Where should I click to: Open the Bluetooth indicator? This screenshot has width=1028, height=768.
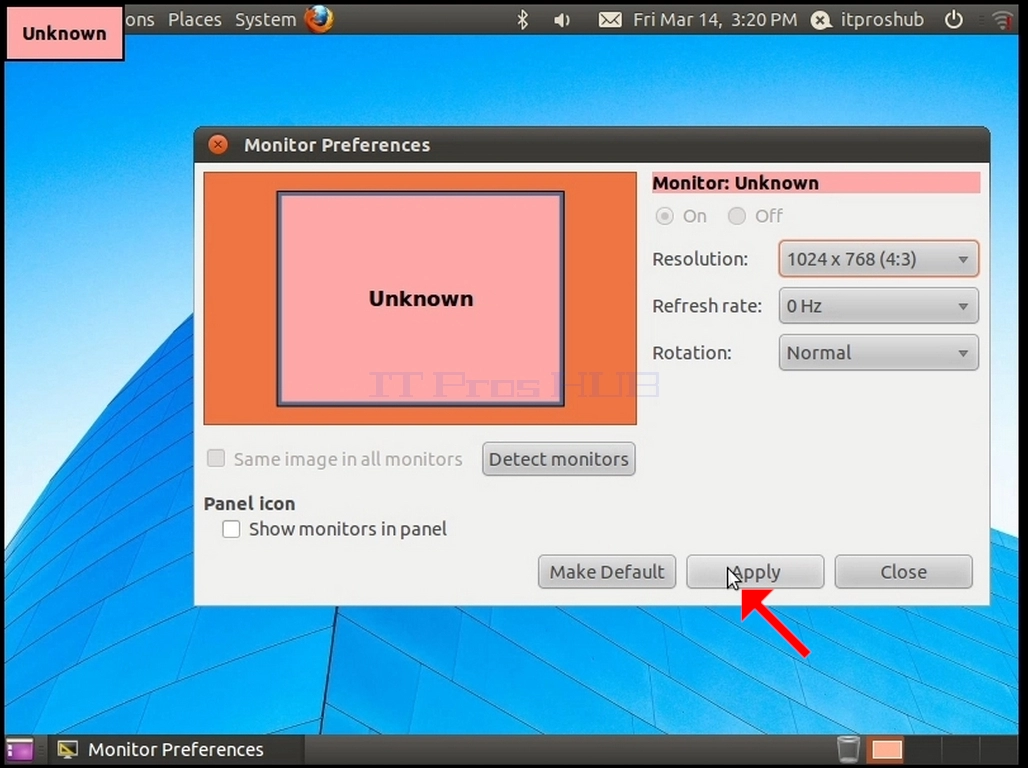523,20
